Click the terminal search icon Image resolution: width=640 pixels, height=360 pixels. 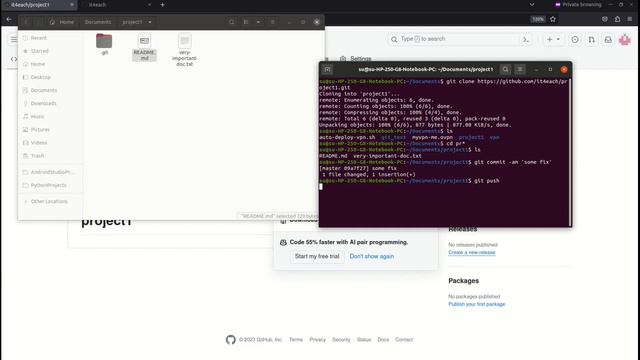505,69
